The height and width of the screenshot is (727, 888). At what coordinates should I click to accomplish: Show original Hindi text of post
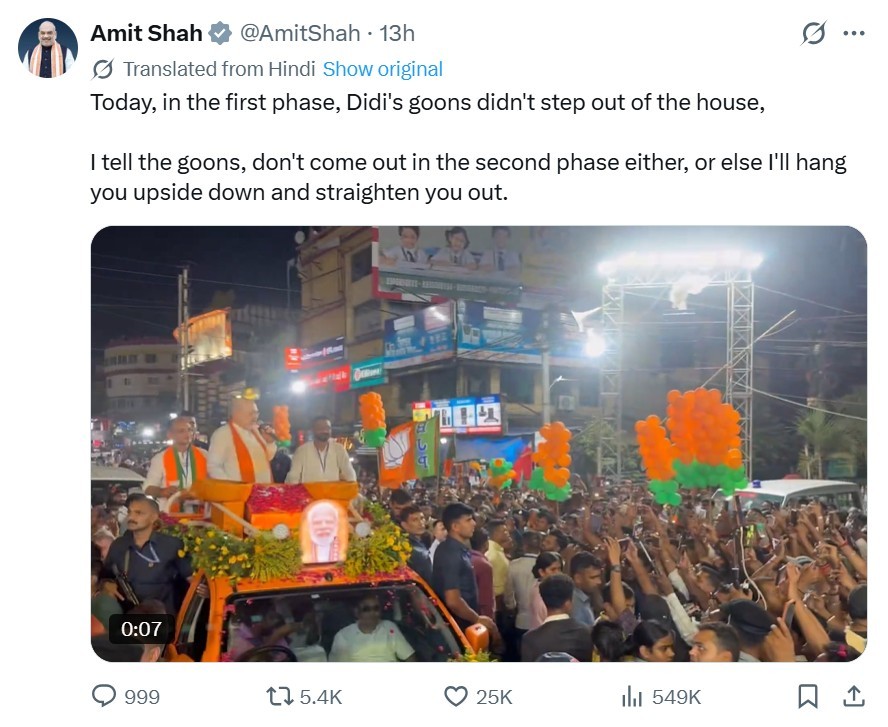point(382,69)
